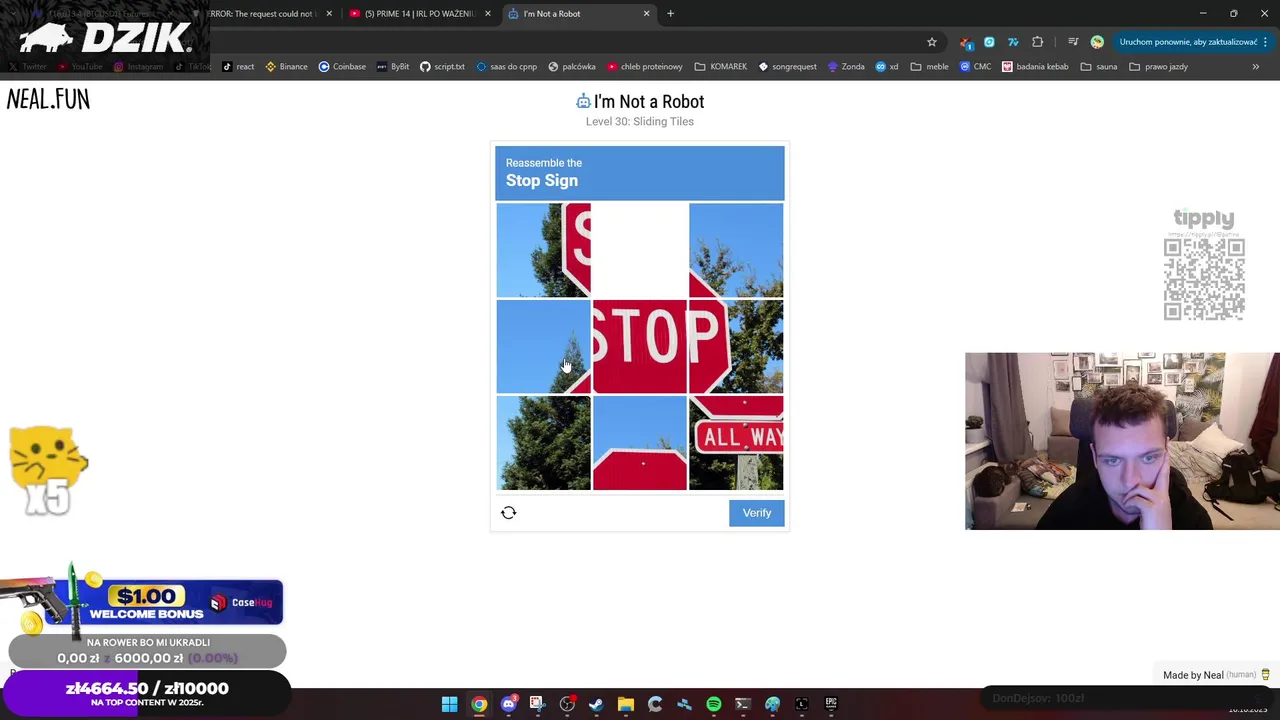Open the badania kebab bookmark
The image size is (1280, 720).
click(1035, 67)
